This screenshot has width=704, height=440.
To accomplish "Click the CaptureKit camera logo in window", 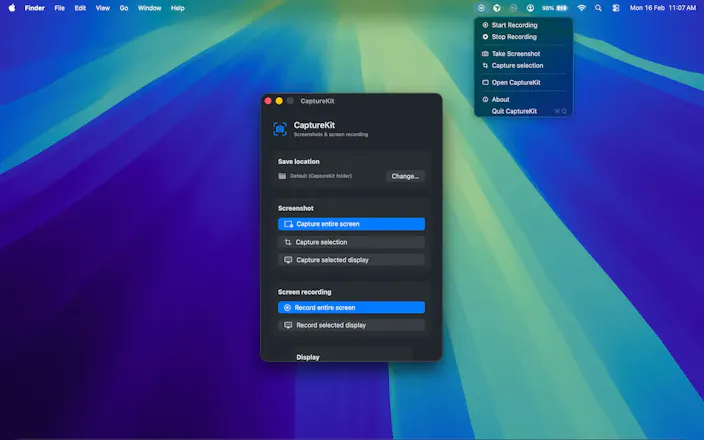I will click(x=280, y=129).
